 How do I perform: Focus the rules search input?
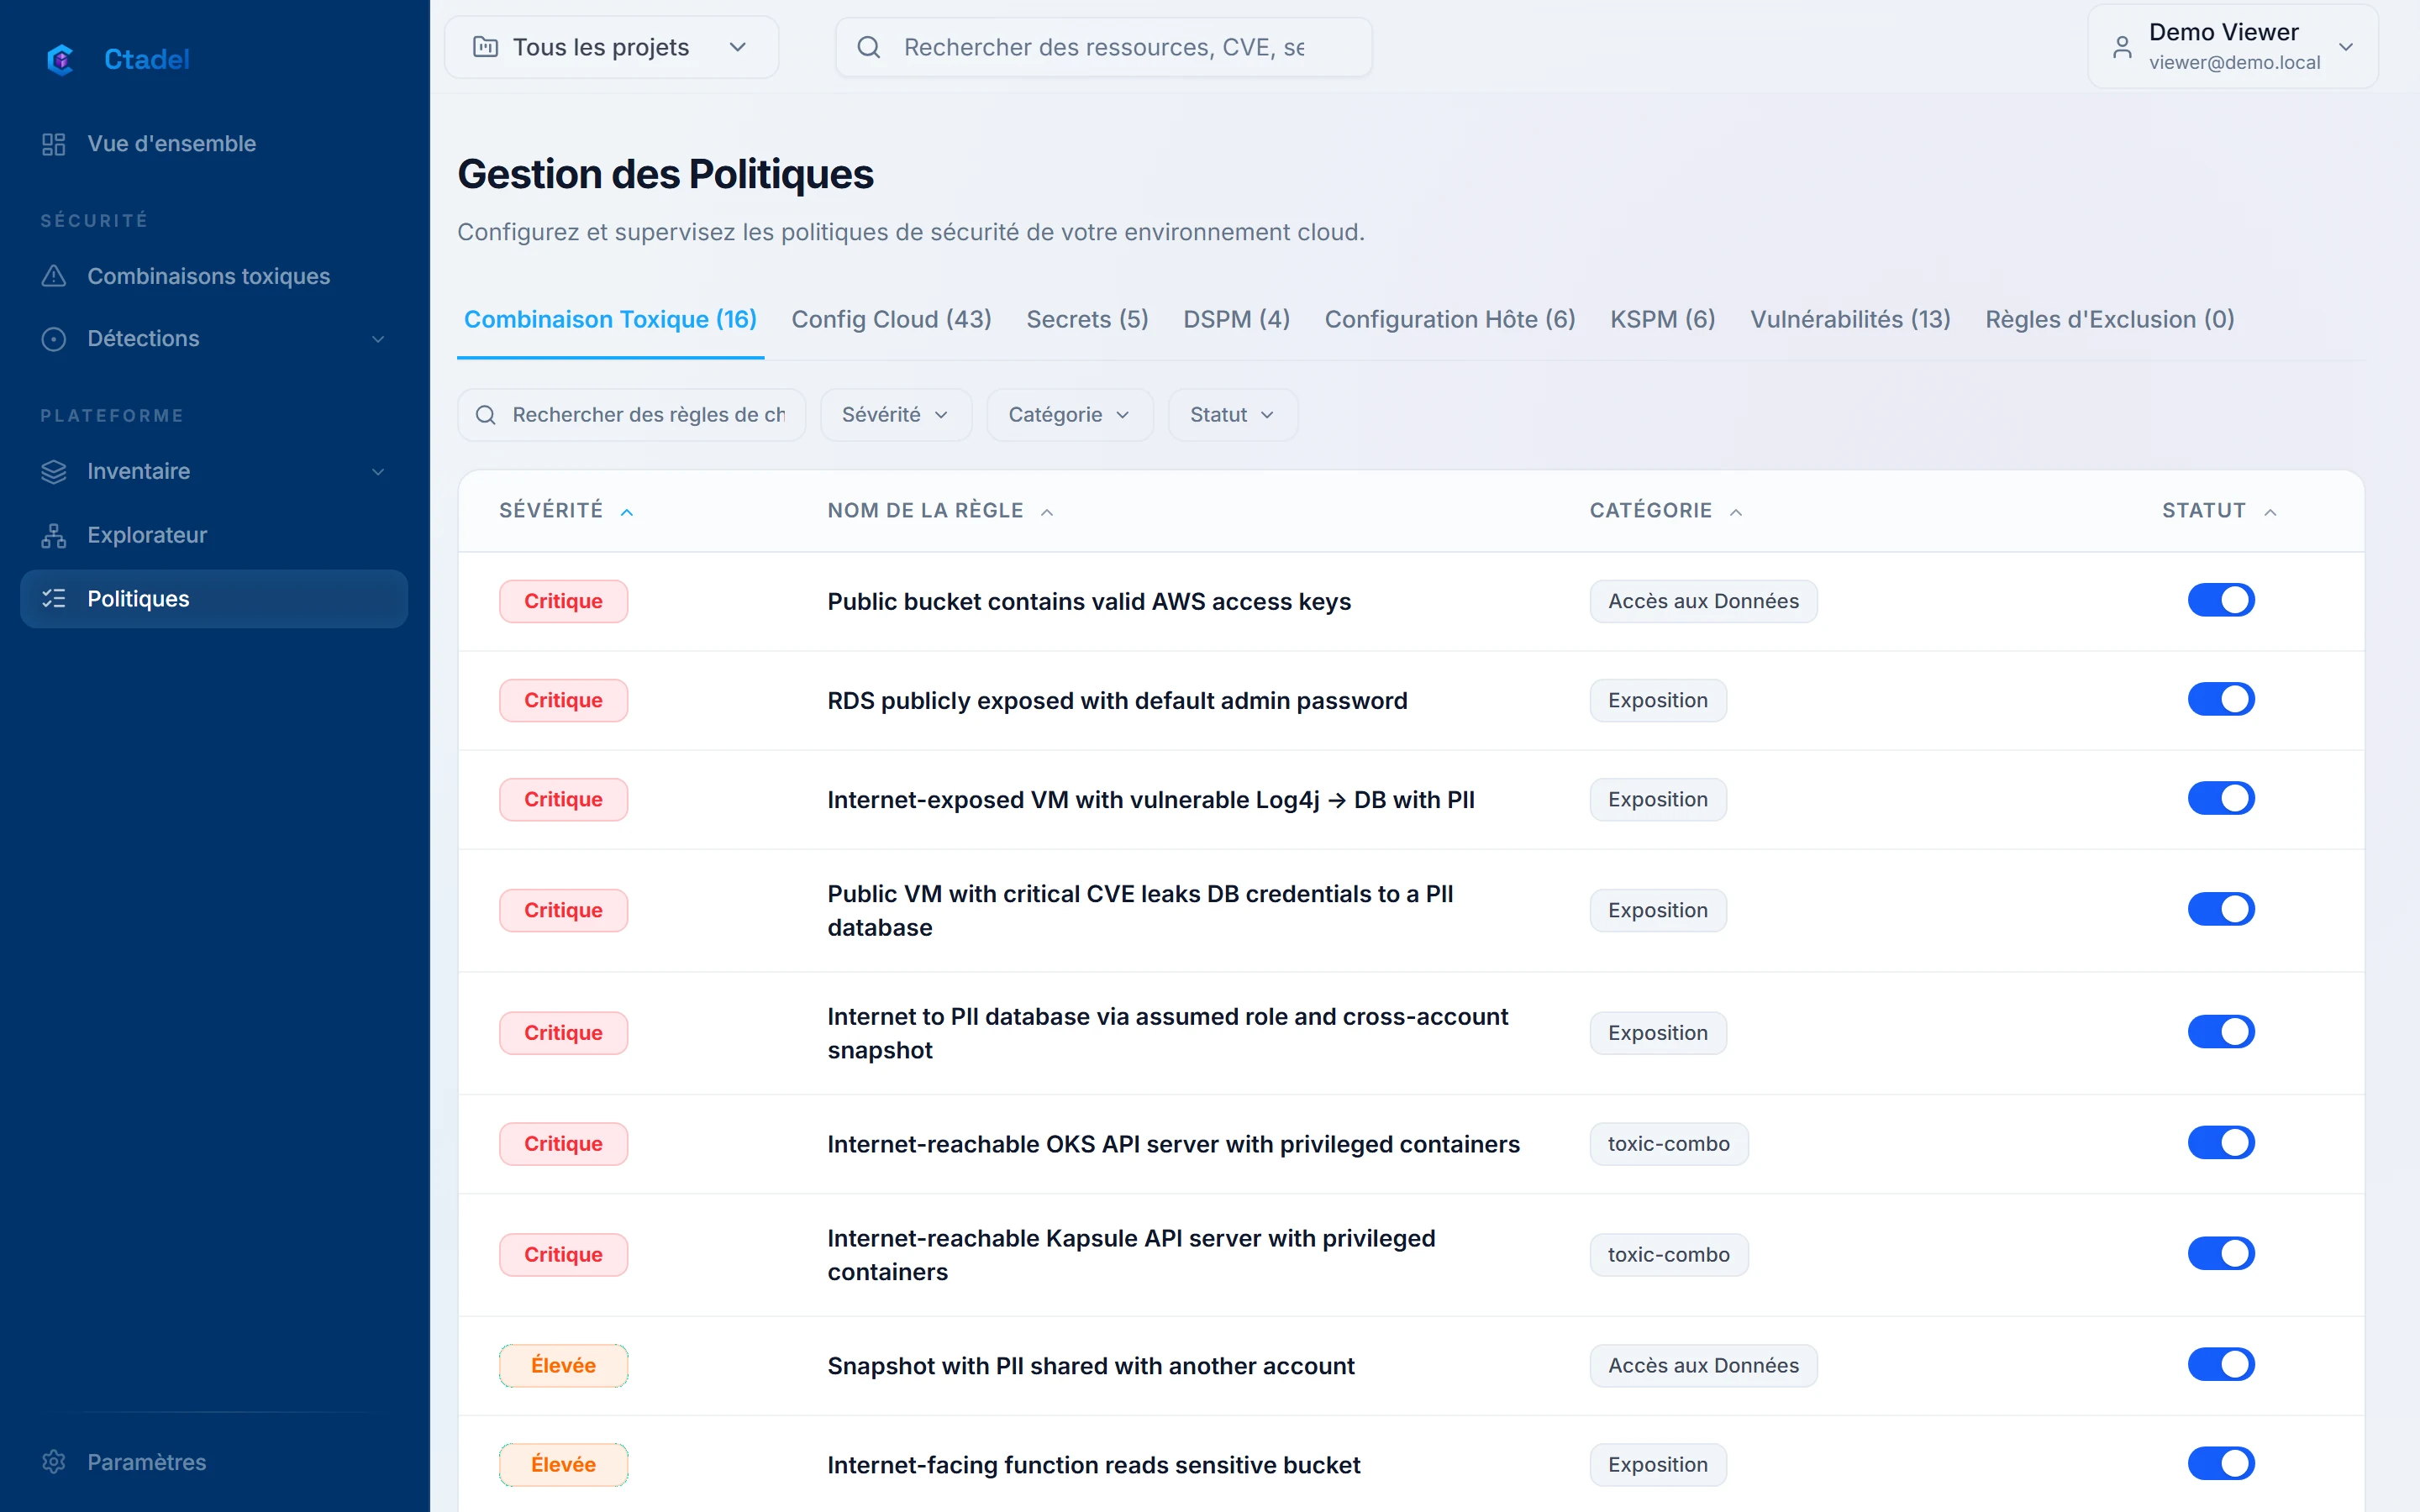631,415
